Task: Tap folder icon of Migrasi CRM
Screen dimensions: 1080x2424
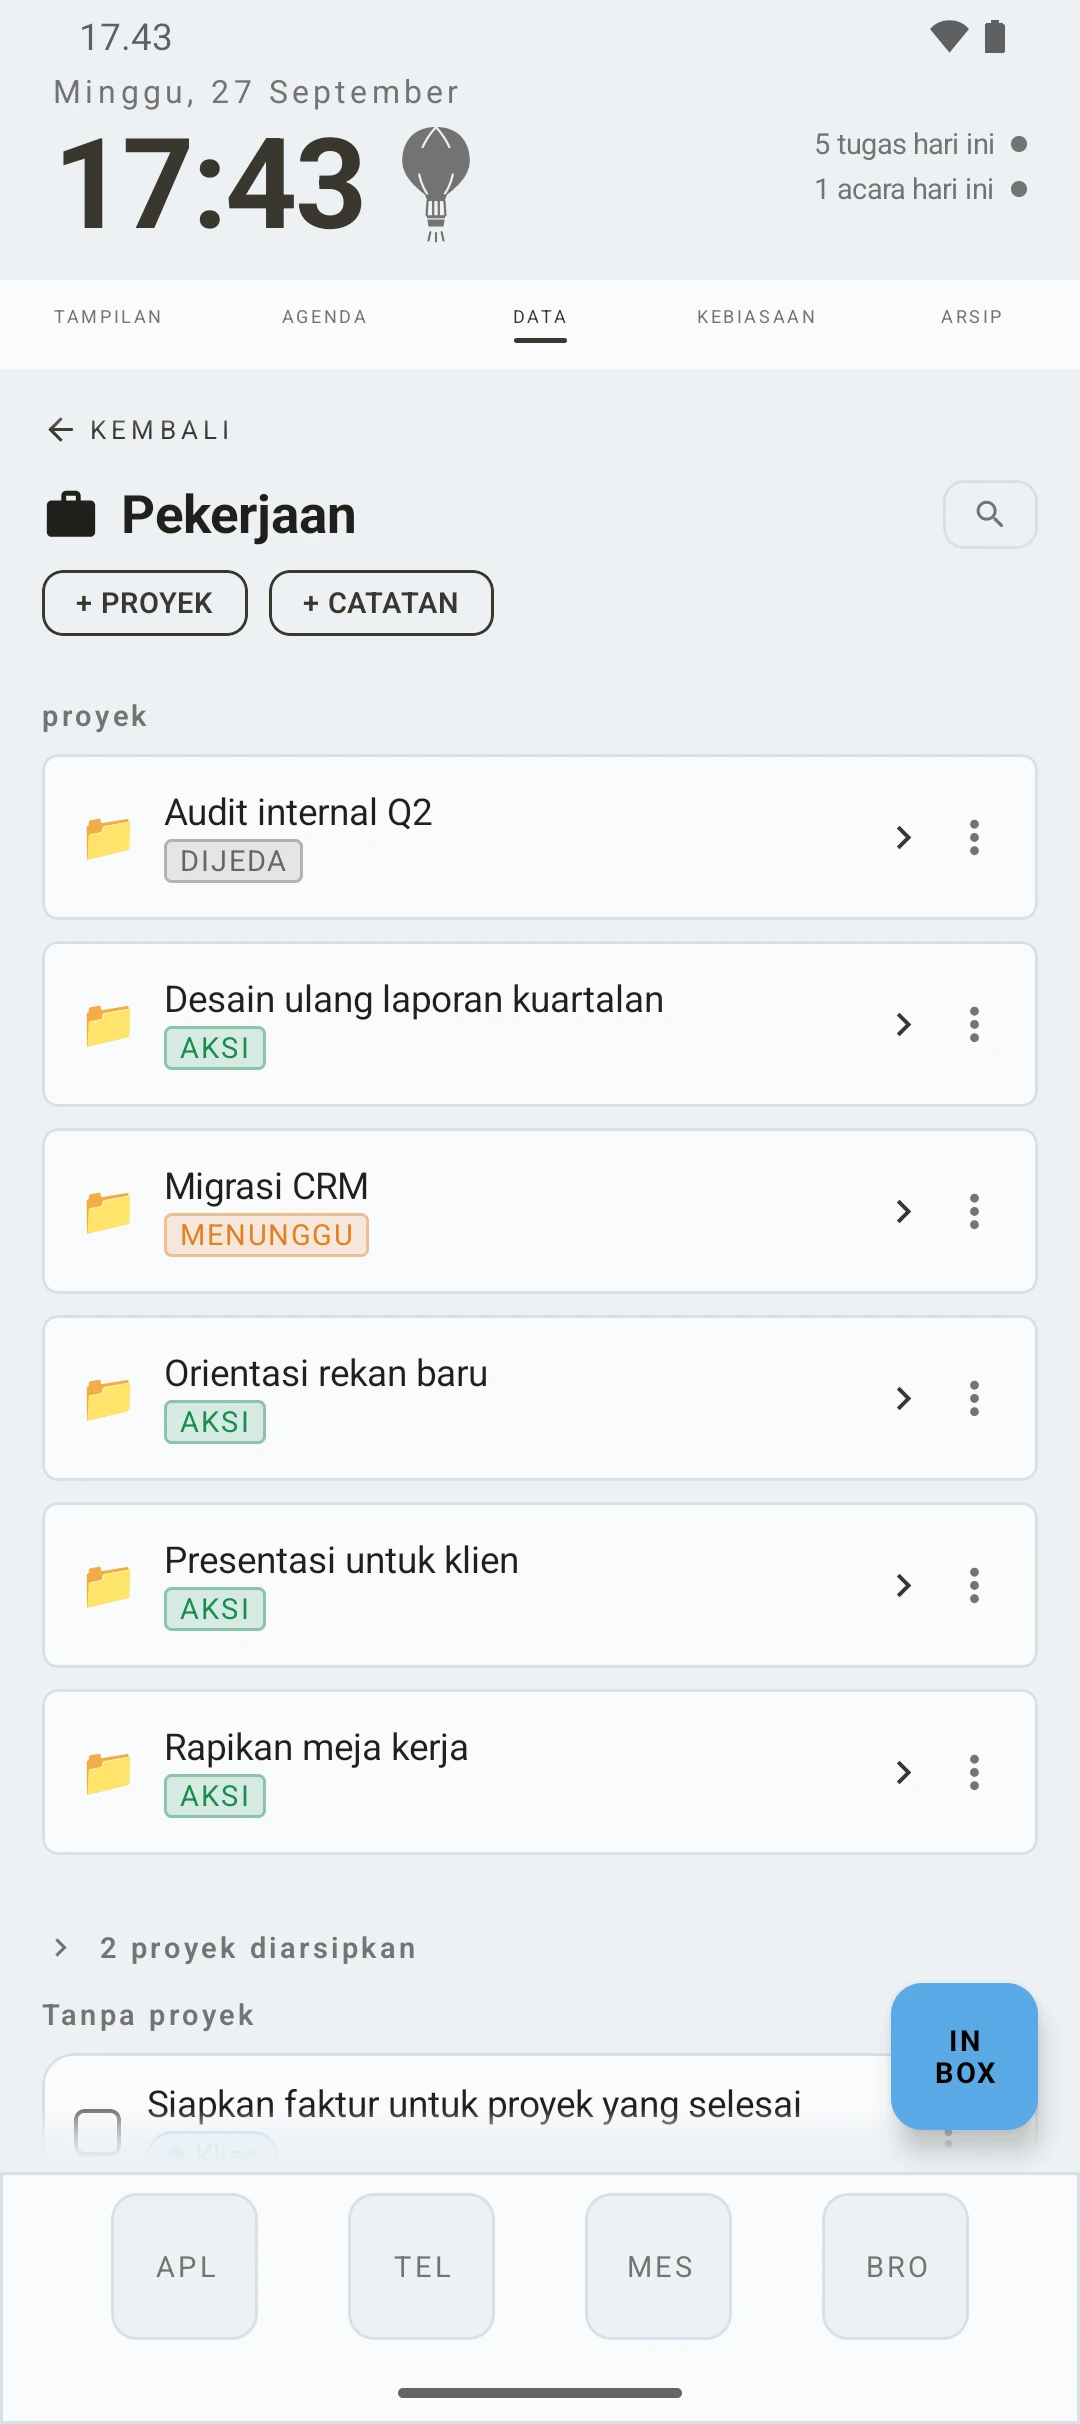Action: (x=108, y=1212)
